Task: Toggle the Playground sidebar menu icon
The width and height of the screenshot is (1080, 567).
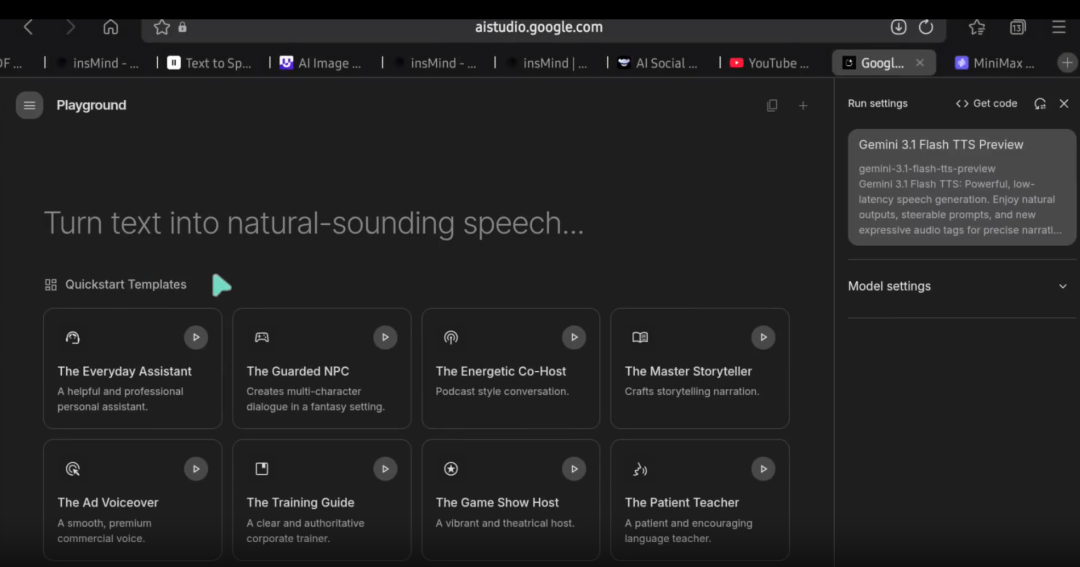Action: [x=30, y=105]
